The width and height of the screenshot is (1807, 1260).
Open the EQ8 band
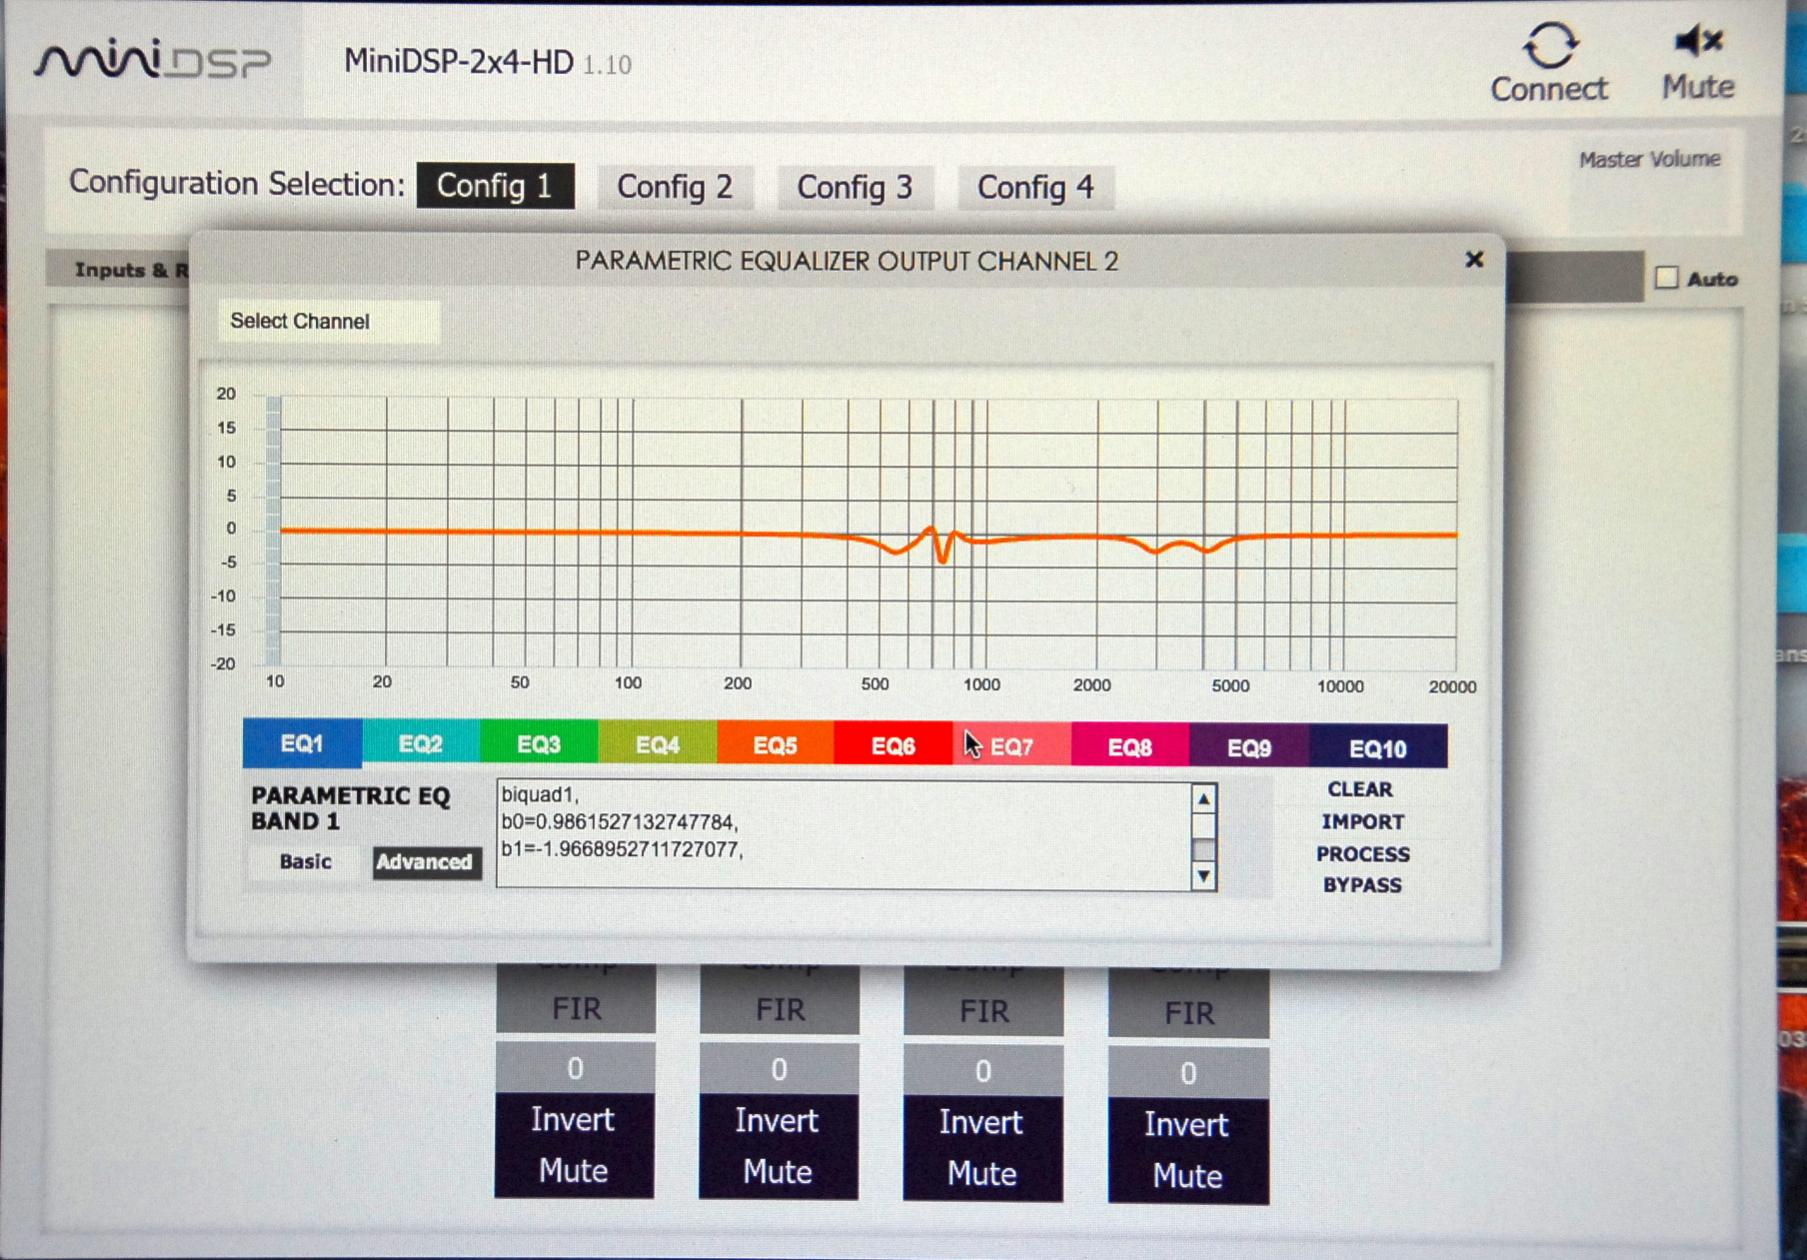[x=1130, y=747]
